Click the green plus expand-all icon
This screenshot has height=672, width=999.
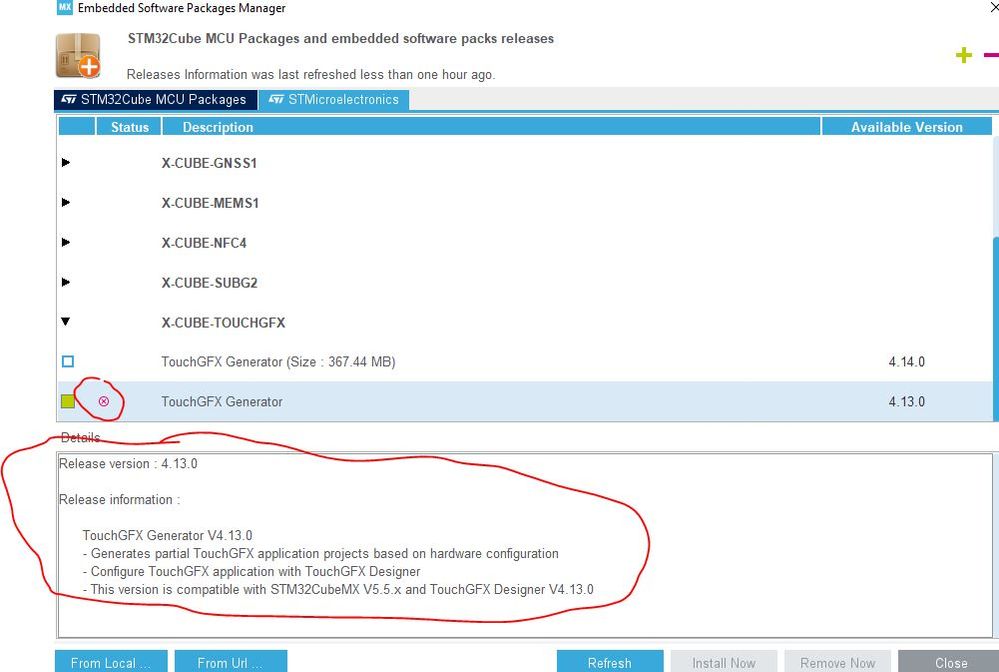[964, 55]
